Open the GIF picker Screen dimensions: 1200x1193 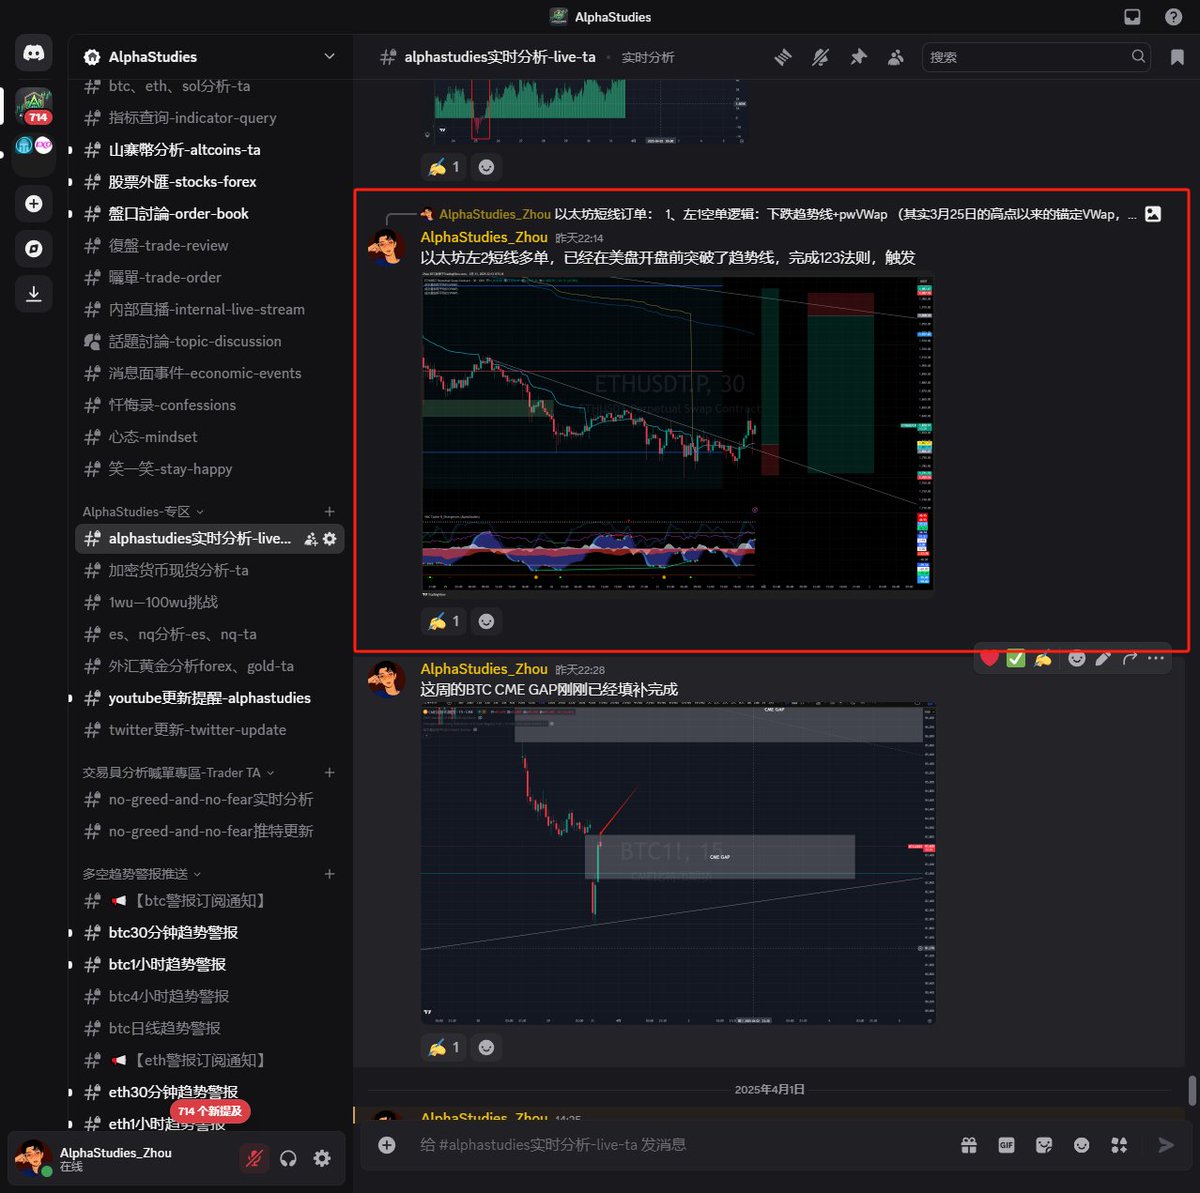tap(1006, 1145)
